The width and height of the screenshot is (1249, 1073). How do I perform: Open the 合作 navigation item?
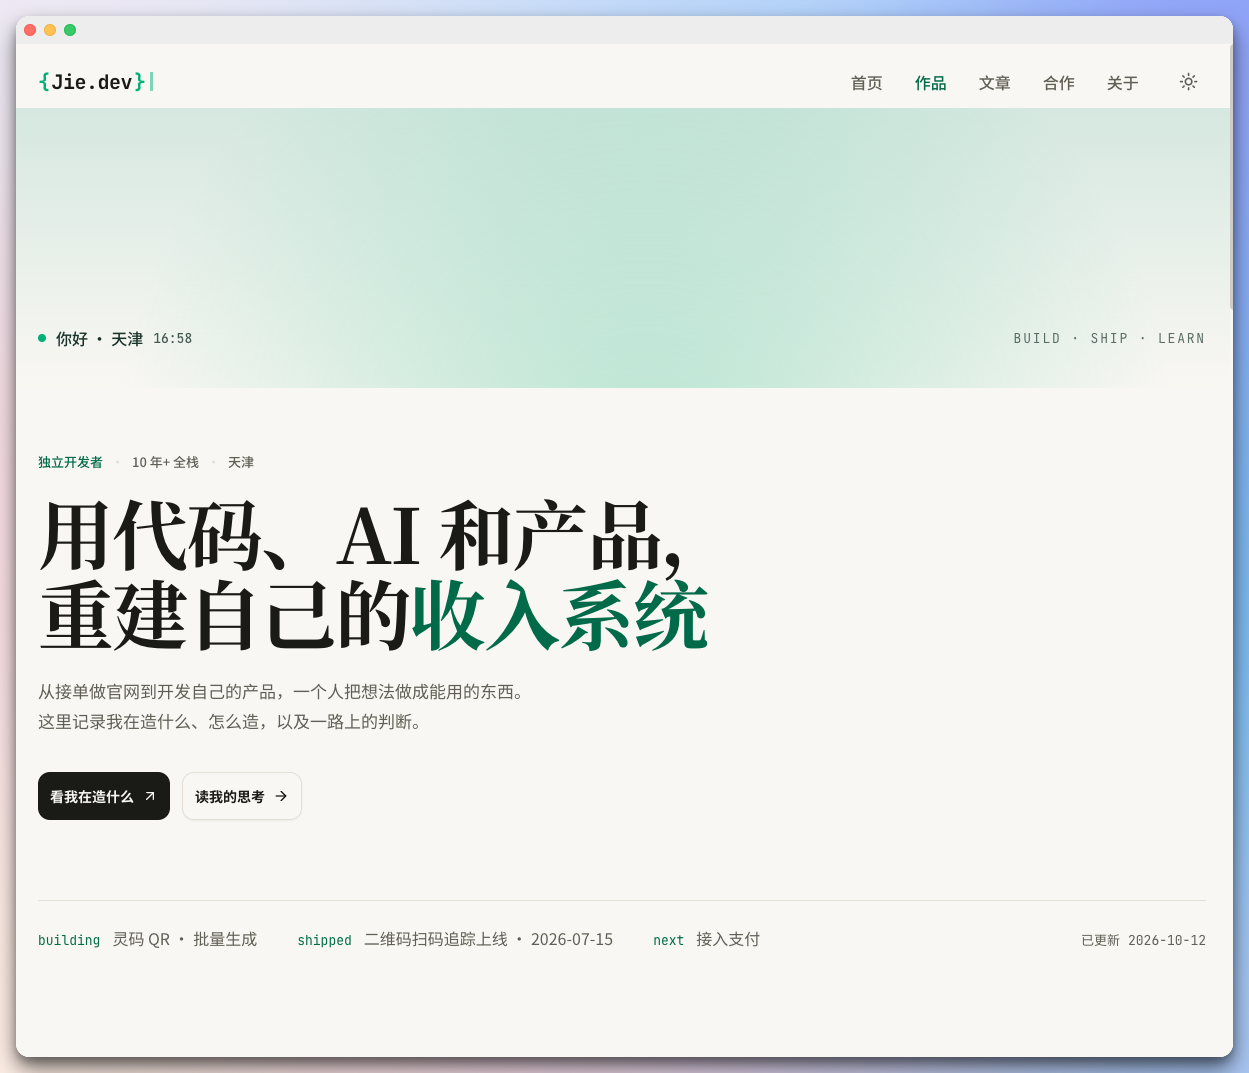(1059, 83)
